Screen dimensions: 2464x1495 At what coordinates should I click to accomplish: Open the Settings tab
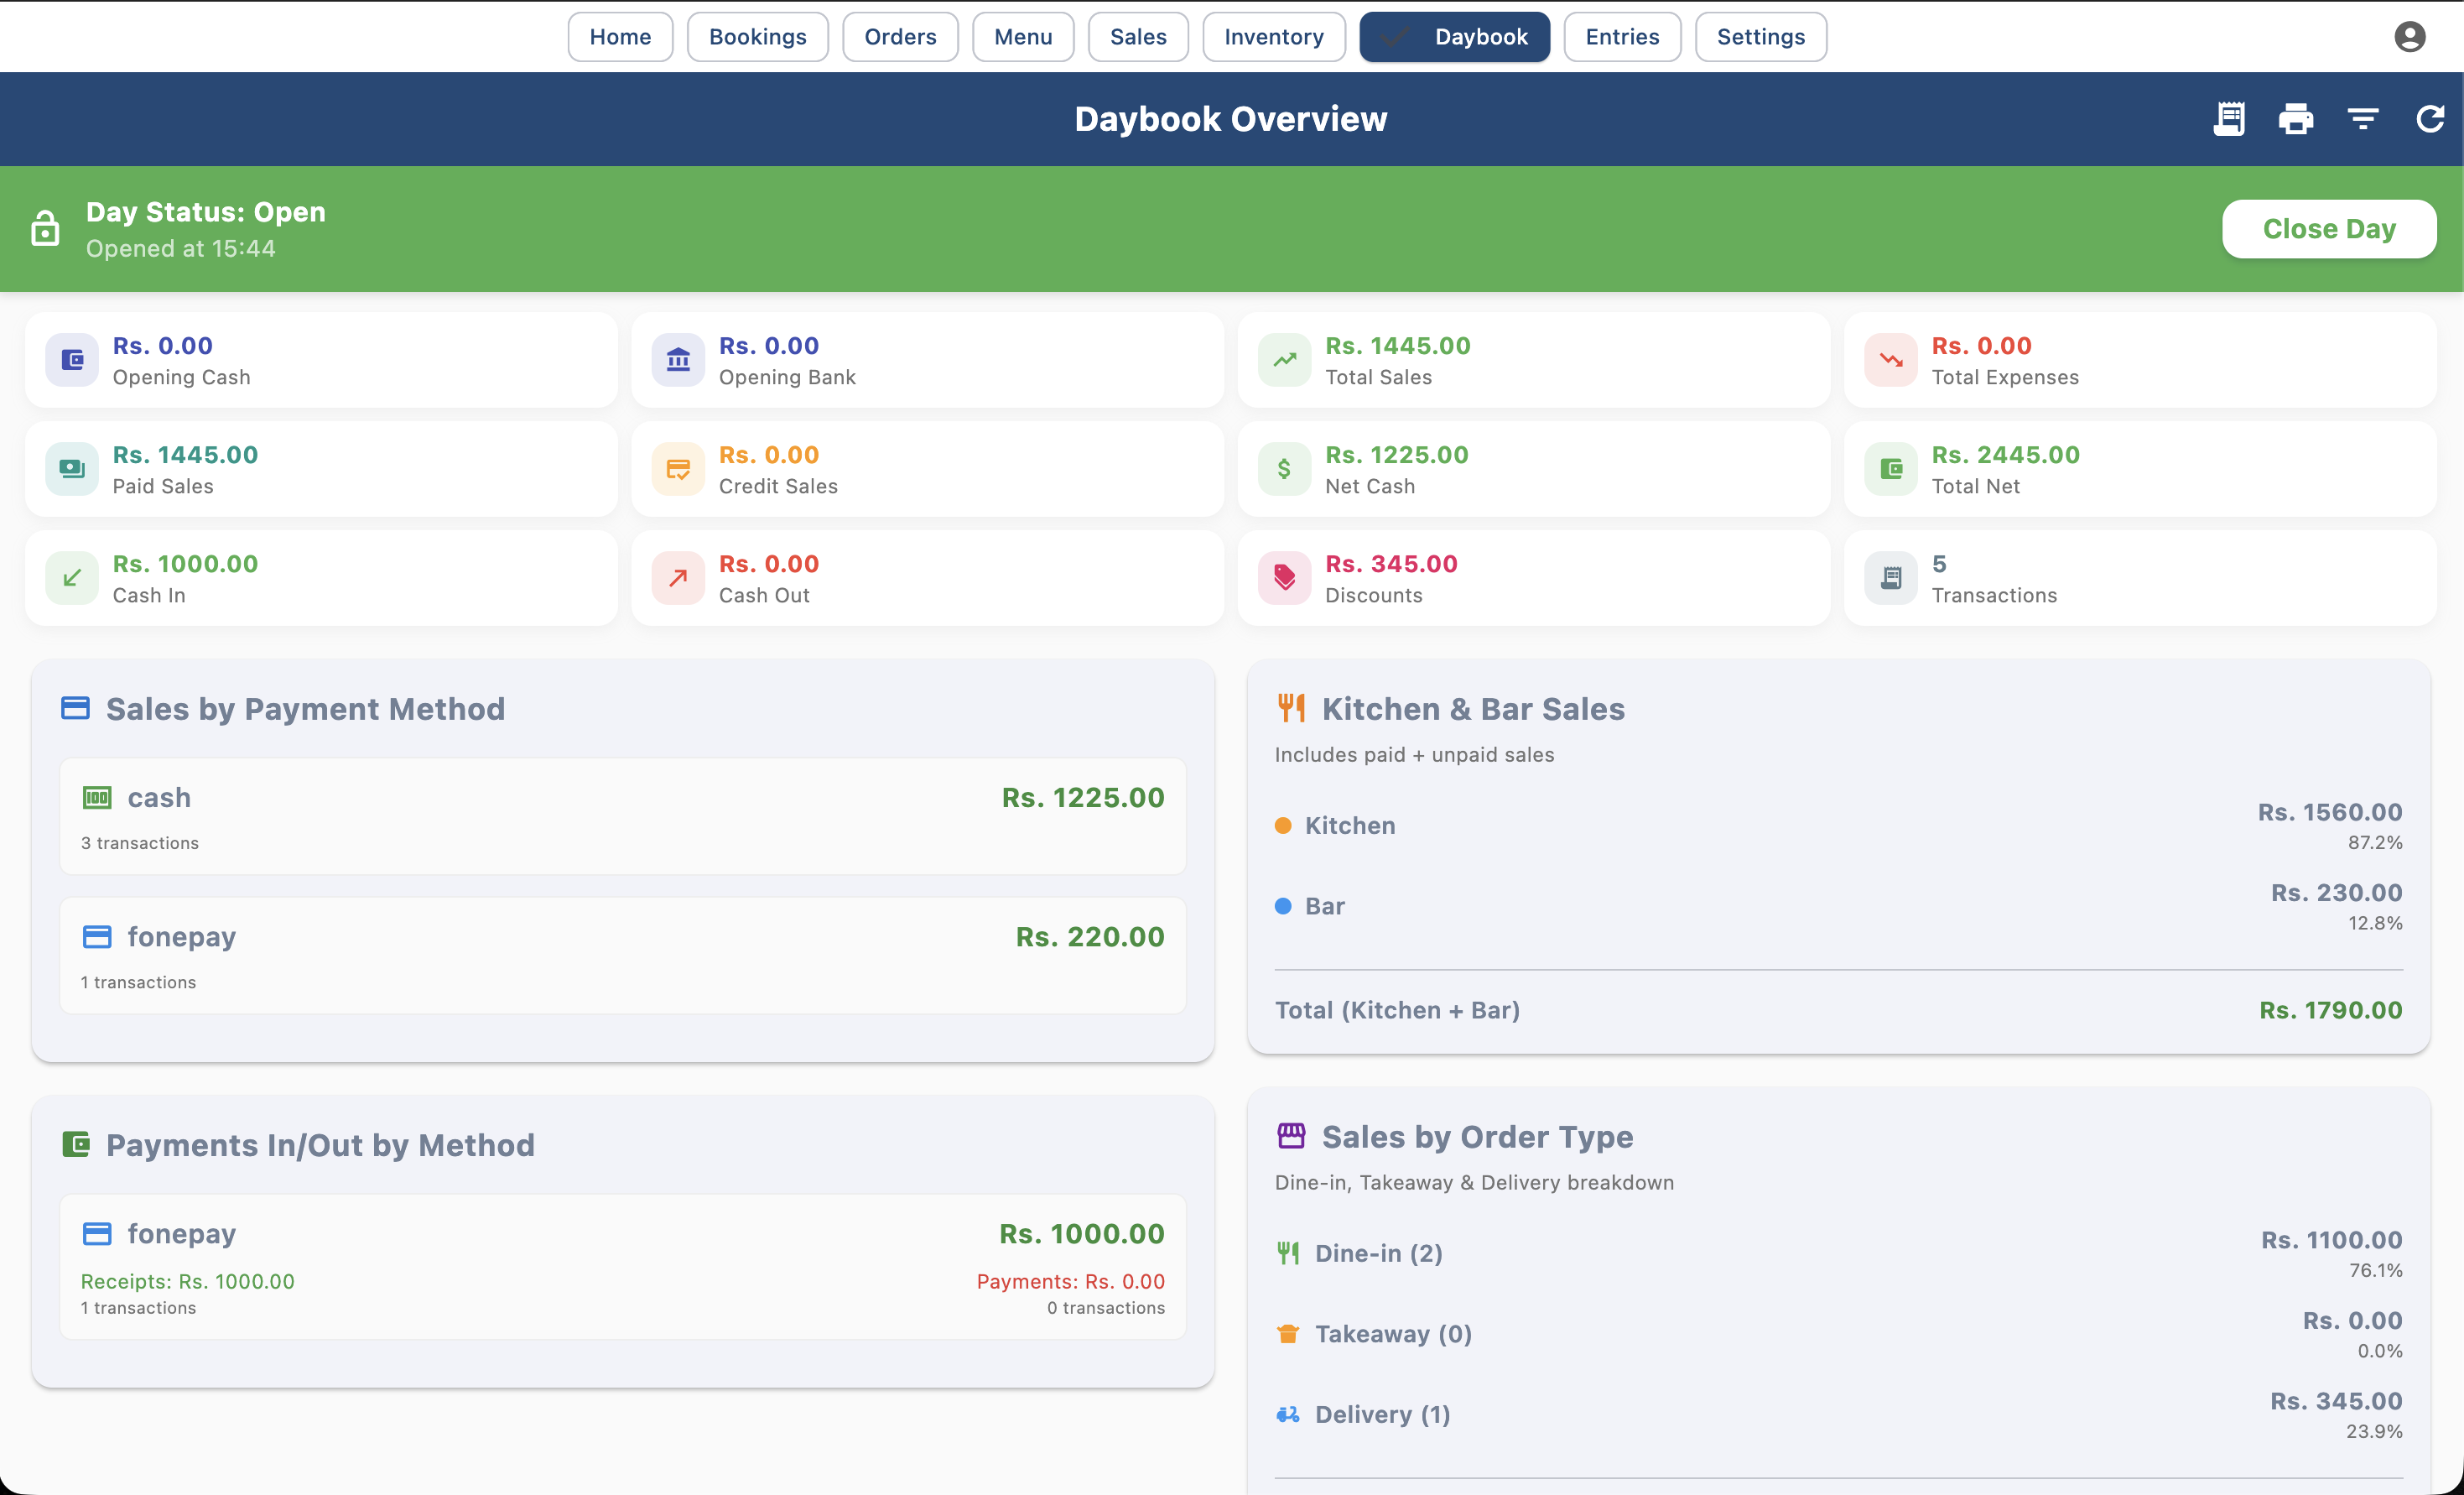coord(1761,37)
